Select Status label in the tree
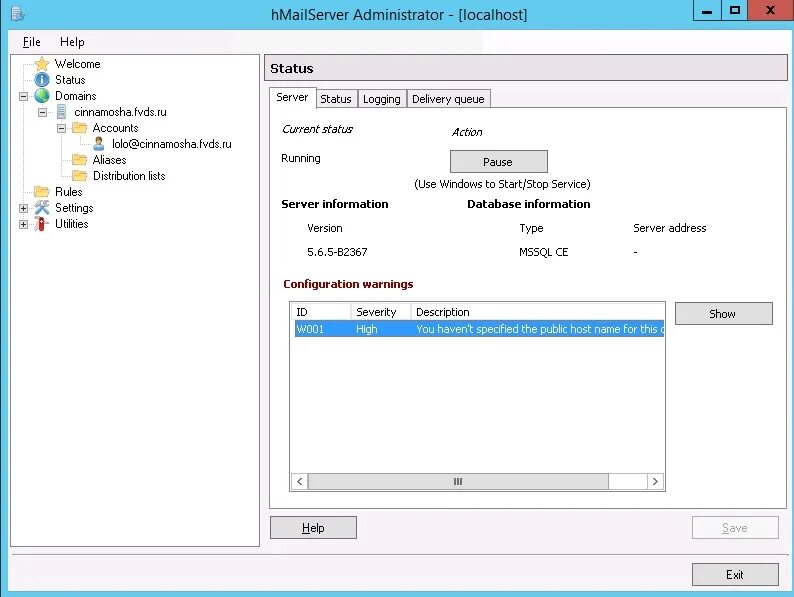 tap(70, 80)
